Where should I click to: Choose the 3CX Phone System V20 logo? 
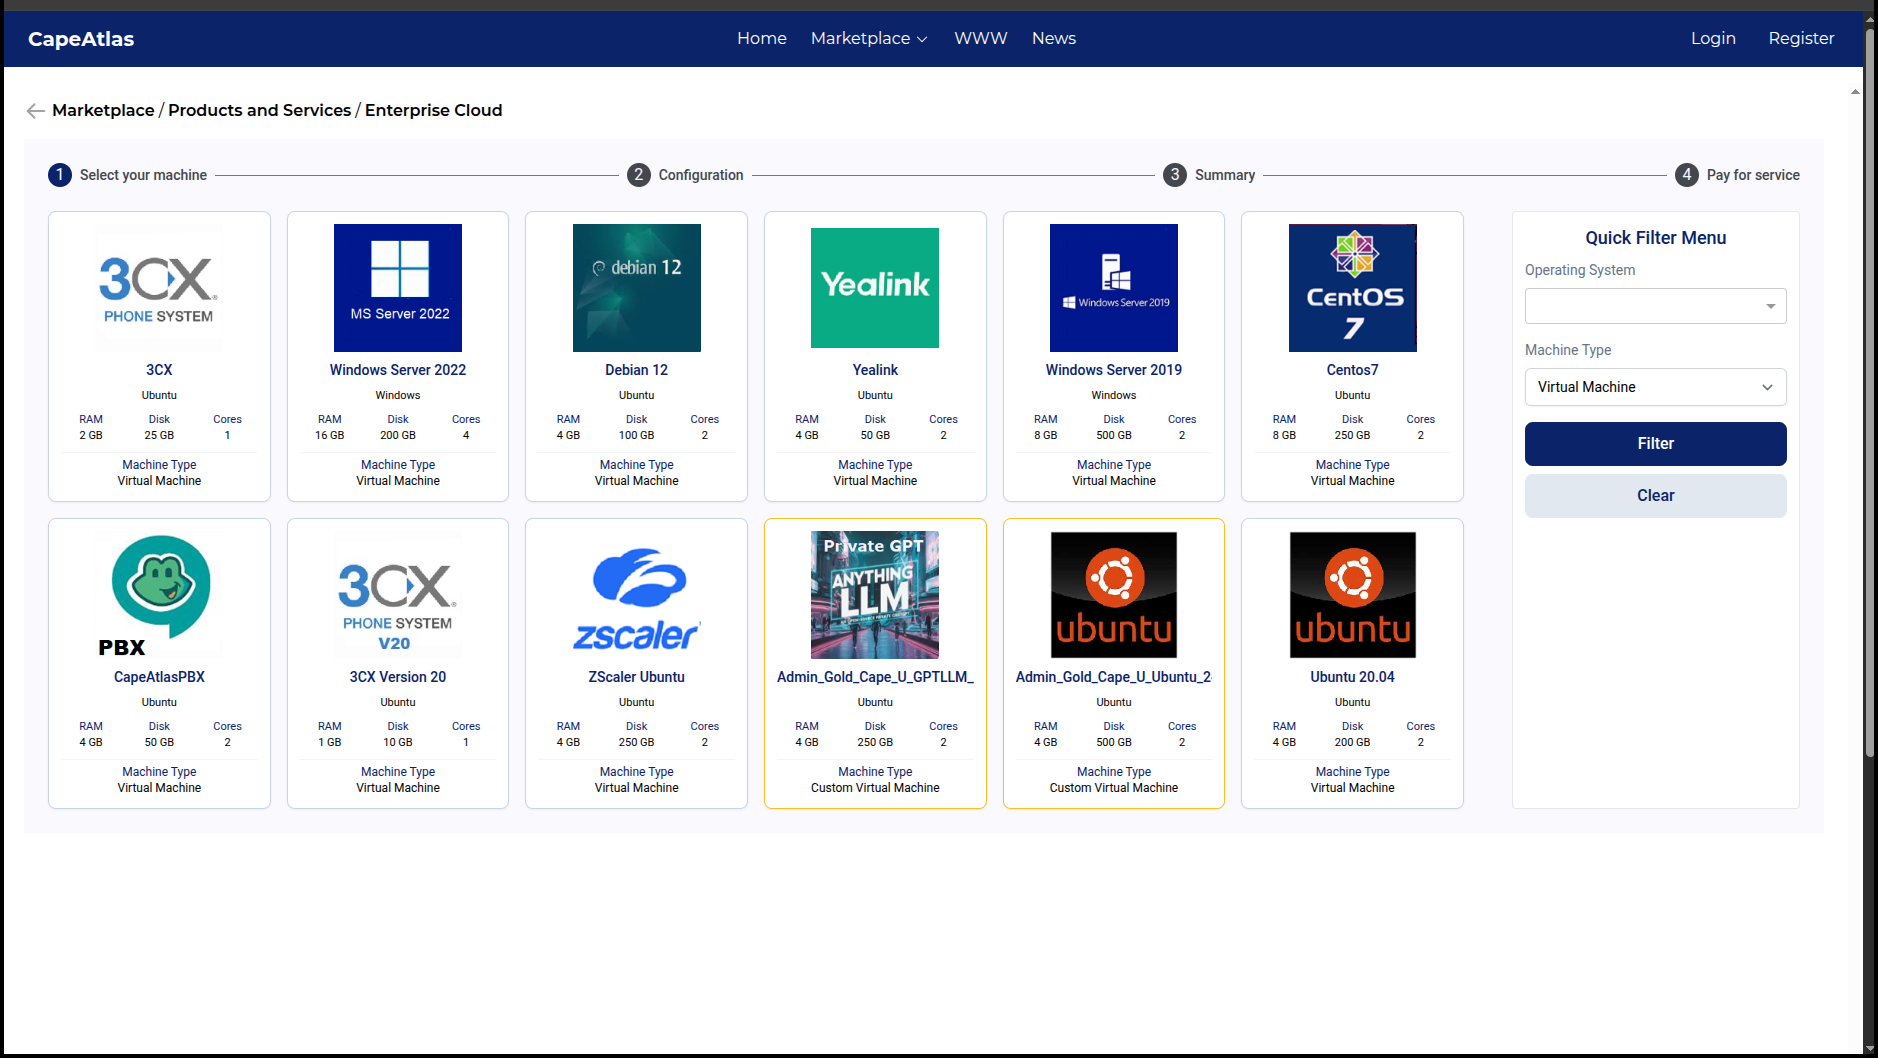pyautogui.click(x=398, y=595)
